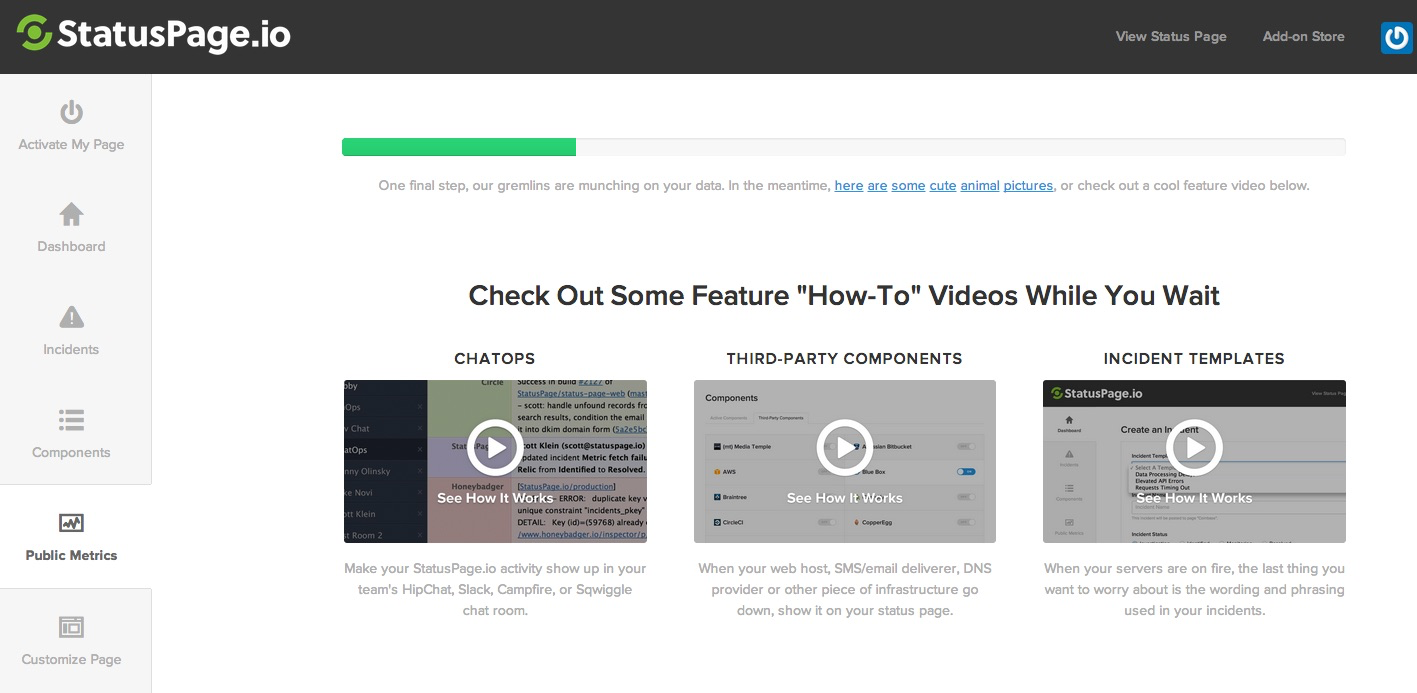Click the StatusPage.io logo in header
The width and height of the screenshot is (1417, 693).
click(x=154, y=34)
